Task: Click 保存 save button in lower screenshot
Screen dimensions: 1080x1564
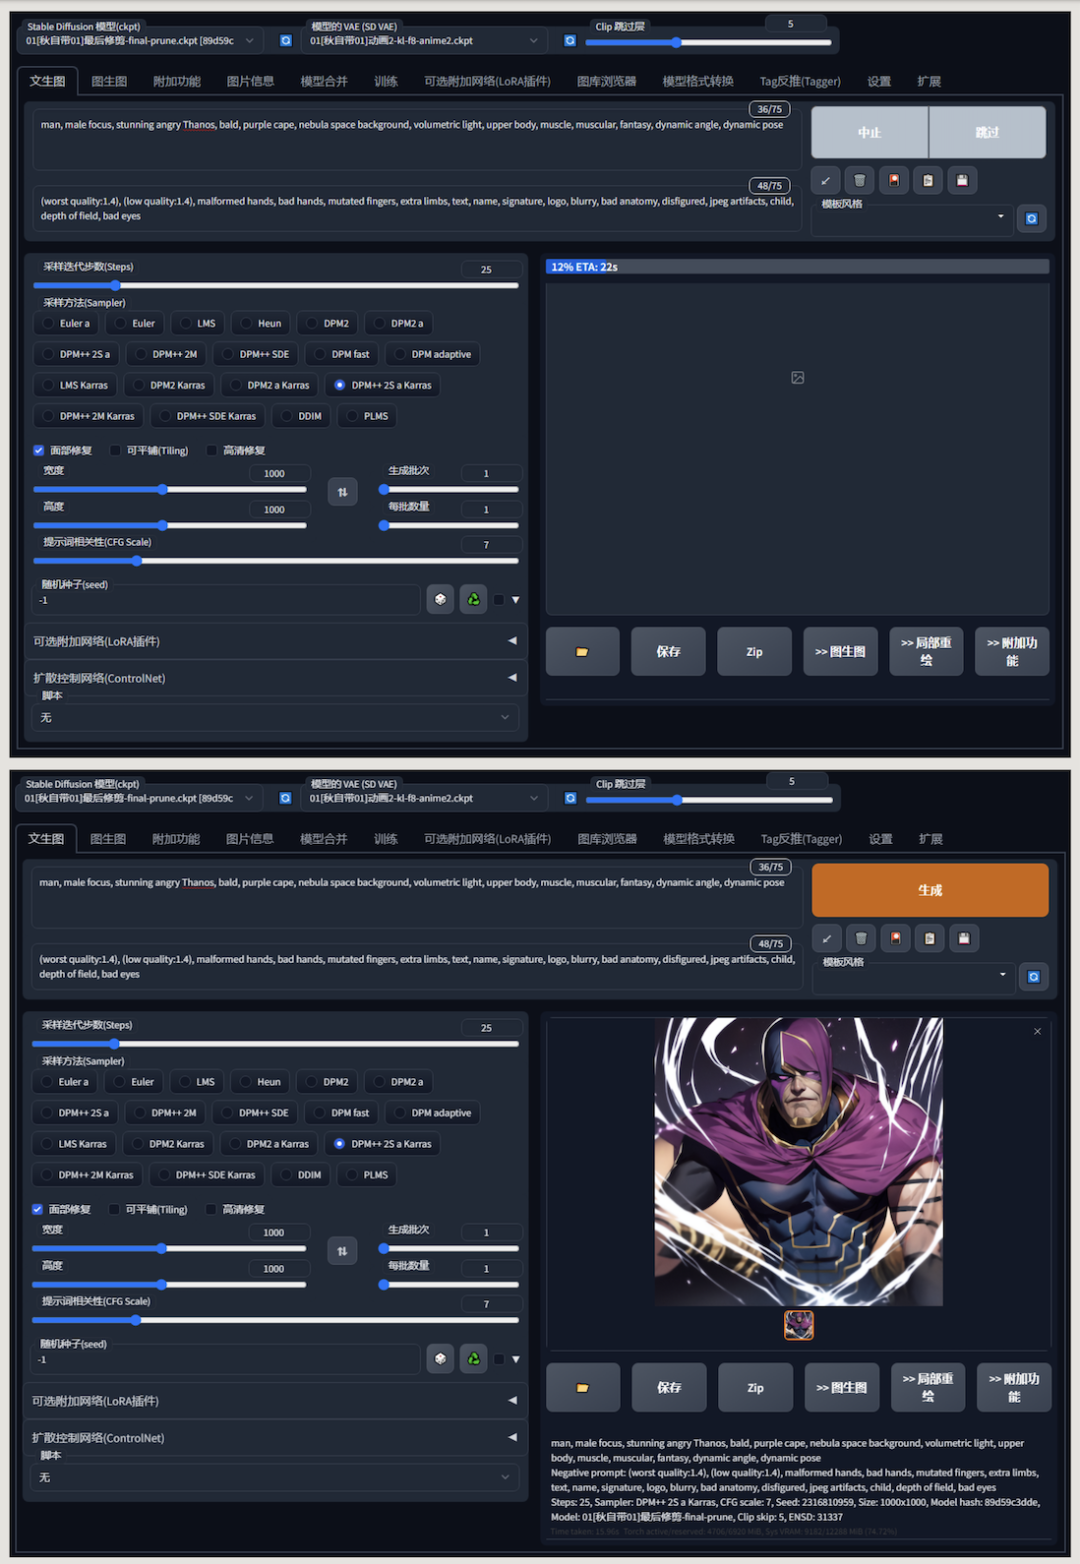Action: [669, 1388]
